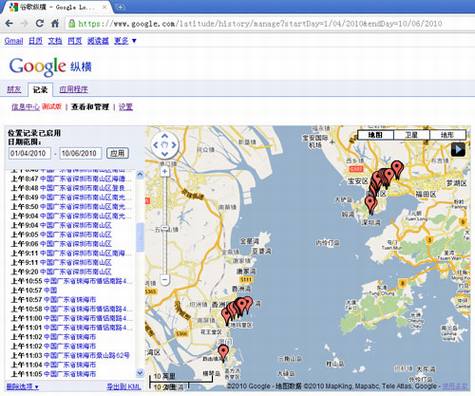
Task: Click the browser back arrow button
Action: [x=9, y=23]
